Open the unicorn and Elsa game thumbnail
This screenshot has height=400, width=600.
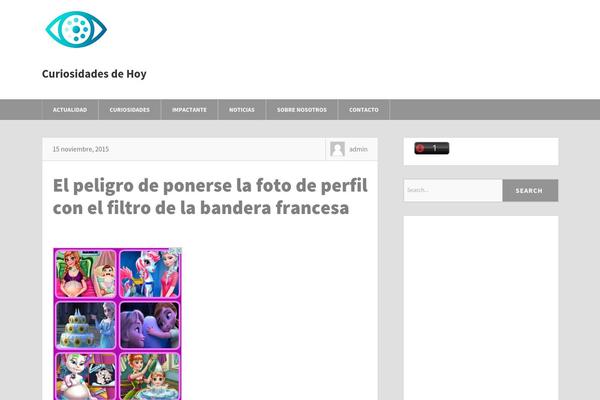pos(149,274)
